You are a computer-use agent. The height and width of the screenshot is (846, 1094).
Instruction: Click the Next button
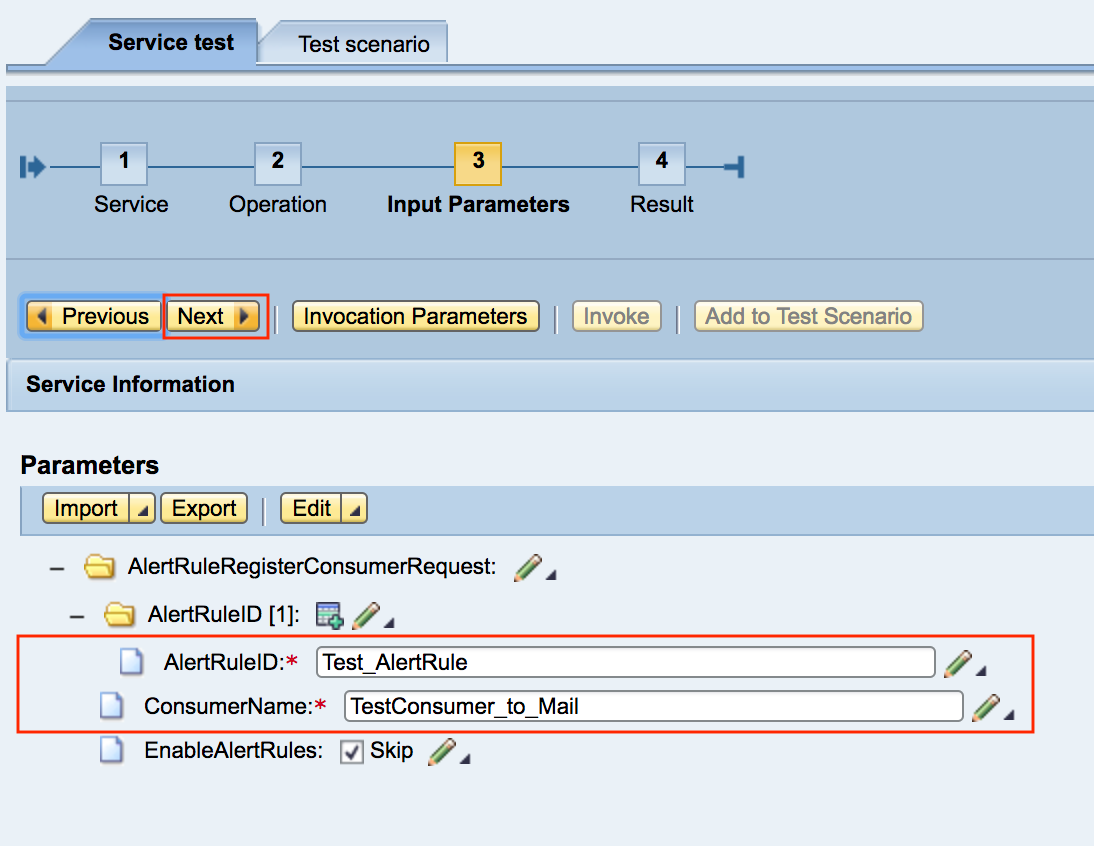[213, 316]
